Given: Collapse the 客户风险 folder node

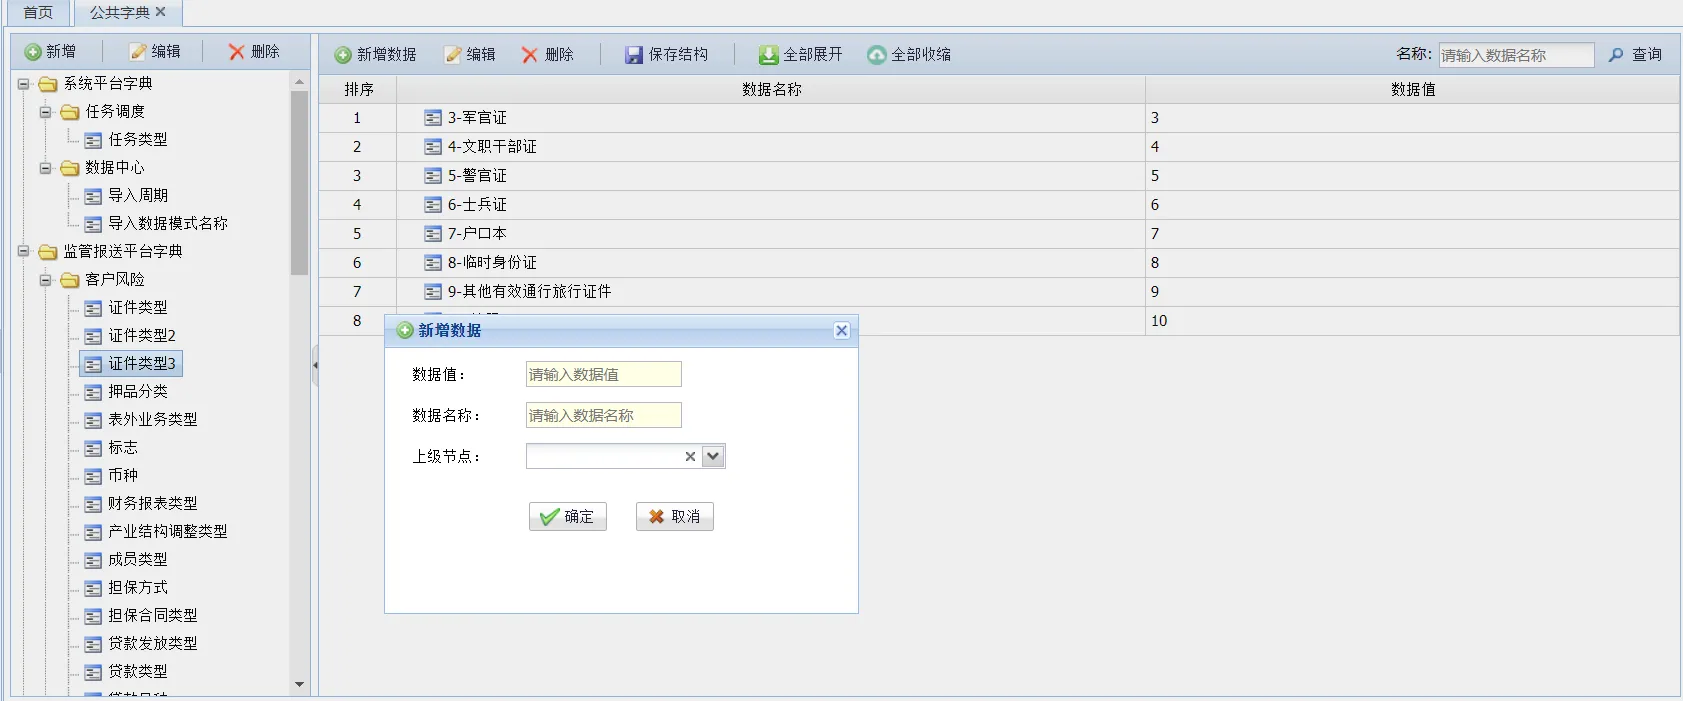Looking at the screenshot, I should [x=45, y=280].
